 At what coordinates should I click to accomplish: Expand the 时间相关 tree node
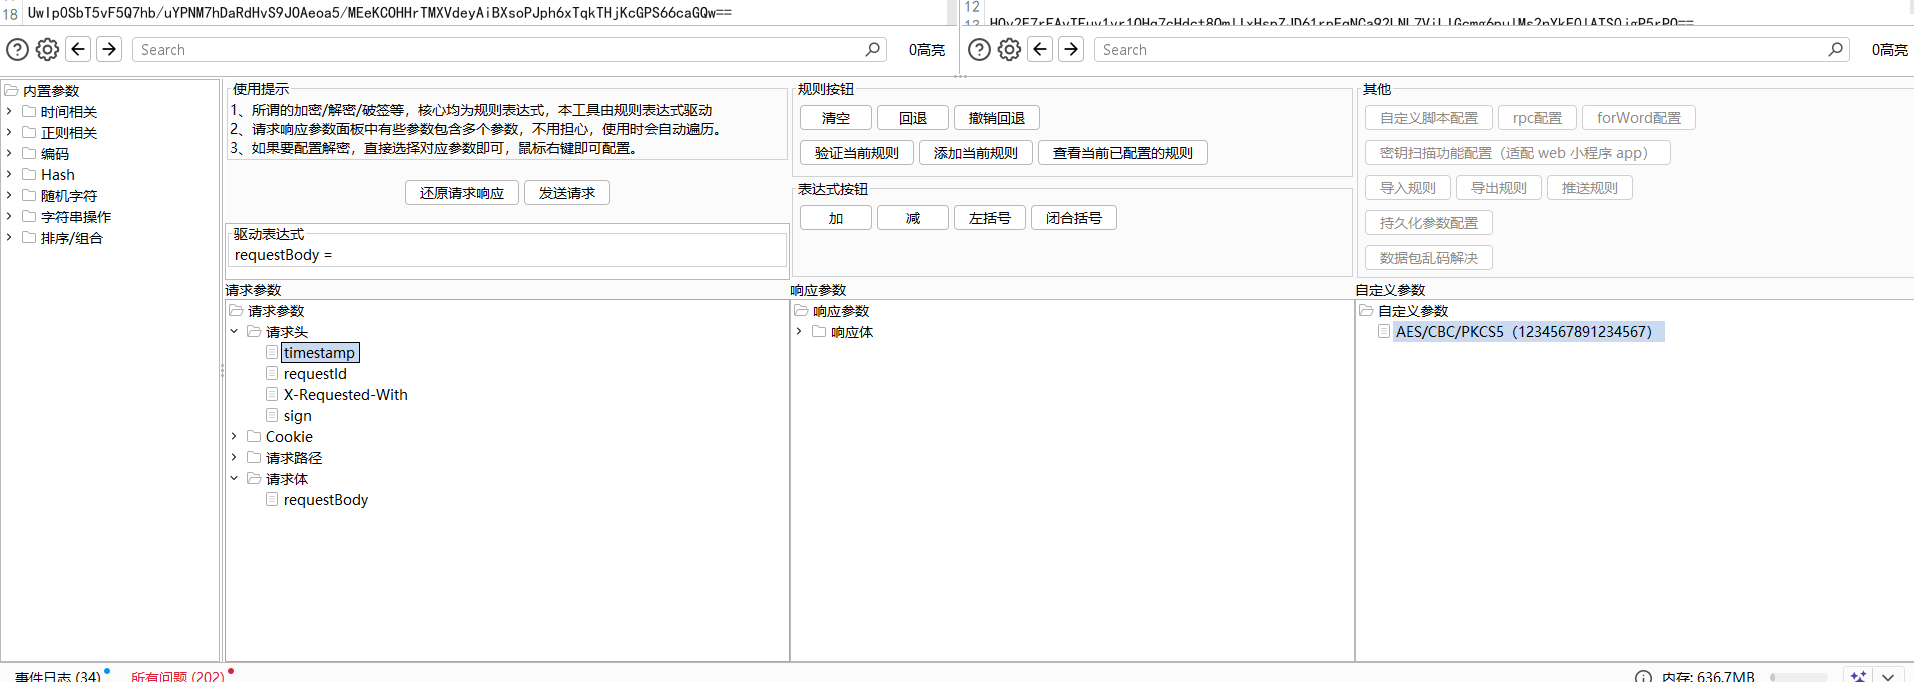click(9, 111)
